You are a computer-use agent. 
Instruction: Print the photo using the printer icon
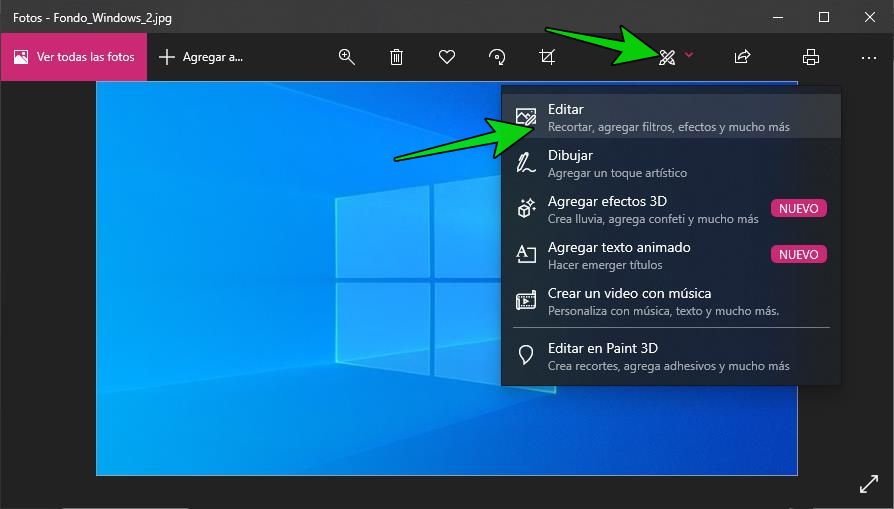coord(811,57)
